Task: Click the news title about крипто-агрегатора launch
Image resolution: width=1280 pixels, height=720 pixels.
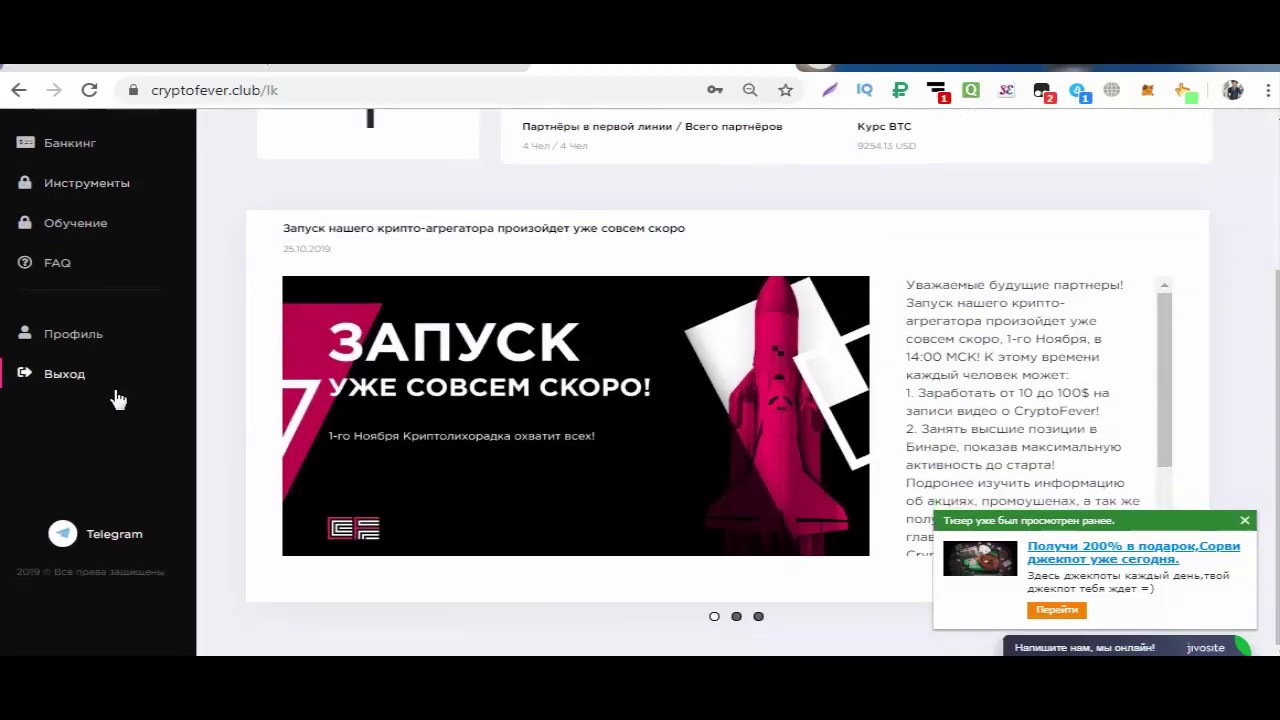Action: click(484, 228)
